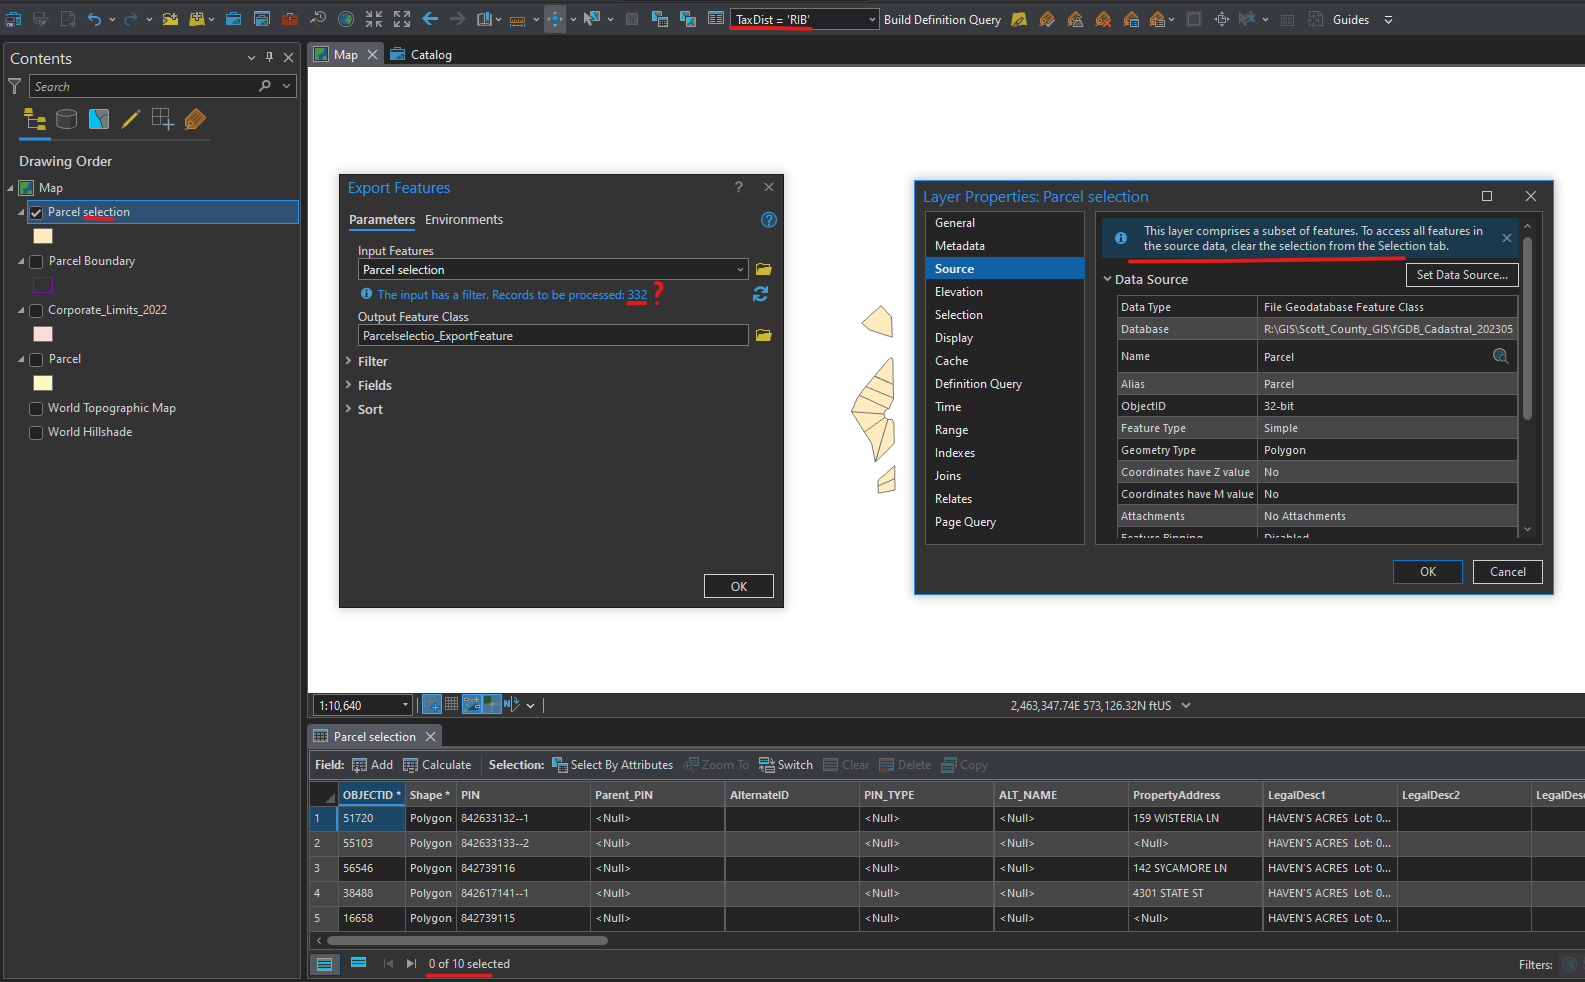The width and height of the screenshot is (1585, 982).
Task: Uncheck the Parcel selection layer
Action: point(36,213)
